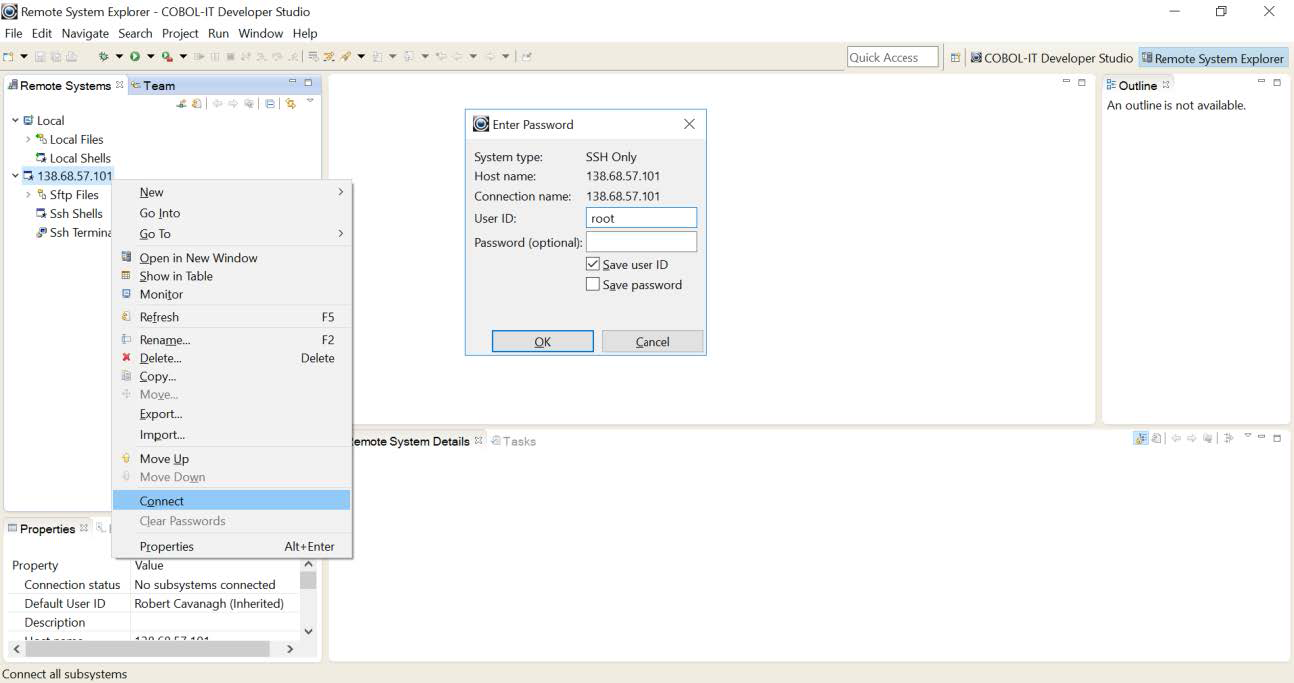Click the Debug bug toolbar icon
The height and width of the screenshot is (683, 1294).
point(103,57)
